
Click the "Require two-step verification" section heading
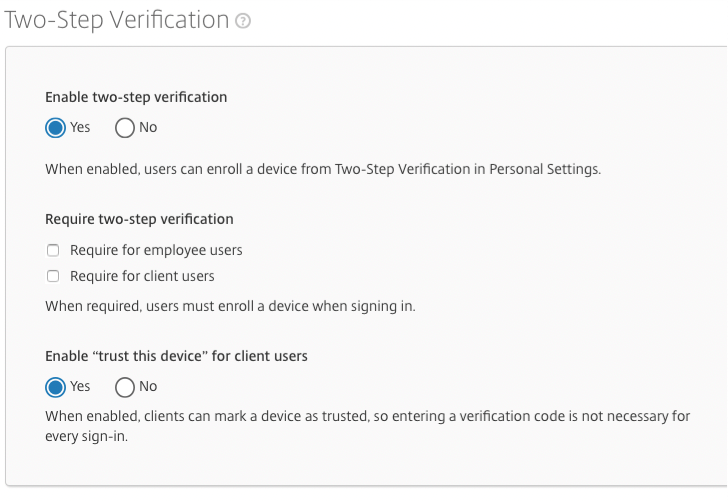pos(139,219)
